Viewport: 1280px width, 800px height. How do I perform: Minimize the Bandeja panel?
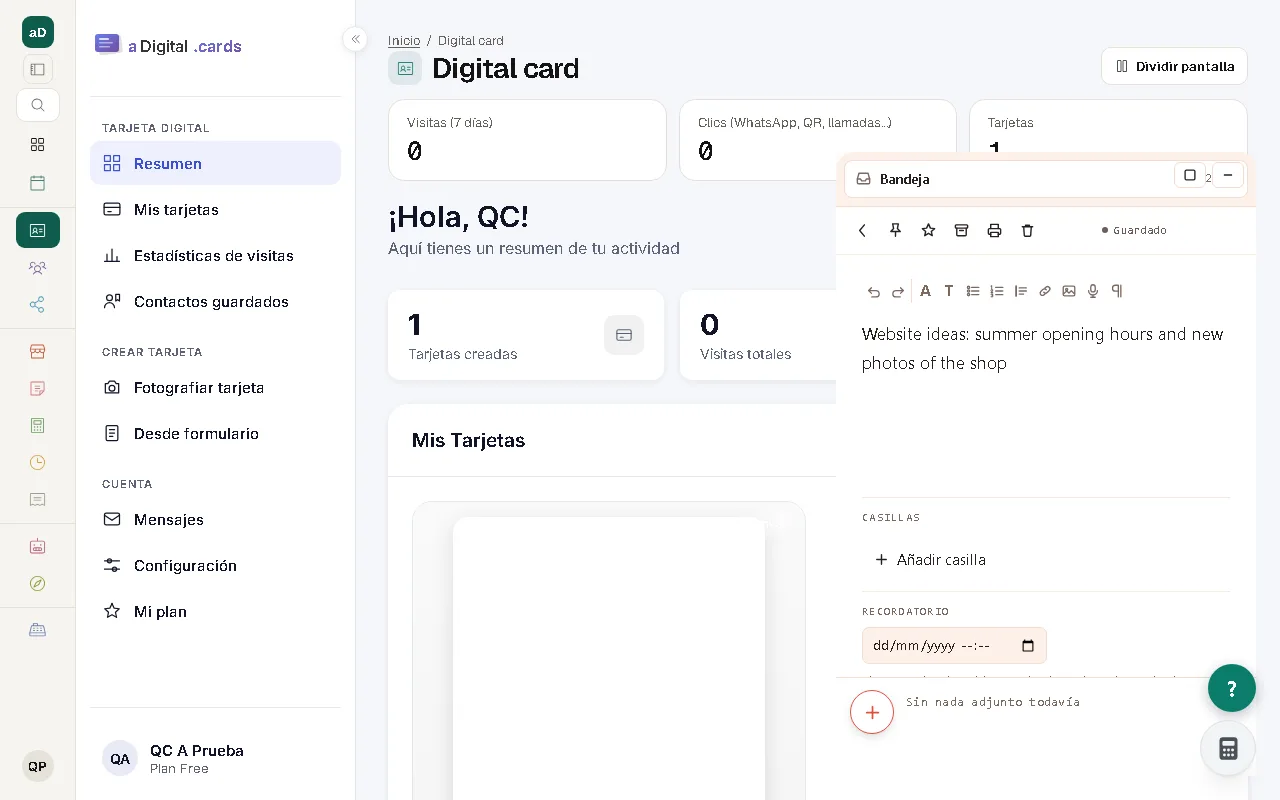[x=1227, y=176]
